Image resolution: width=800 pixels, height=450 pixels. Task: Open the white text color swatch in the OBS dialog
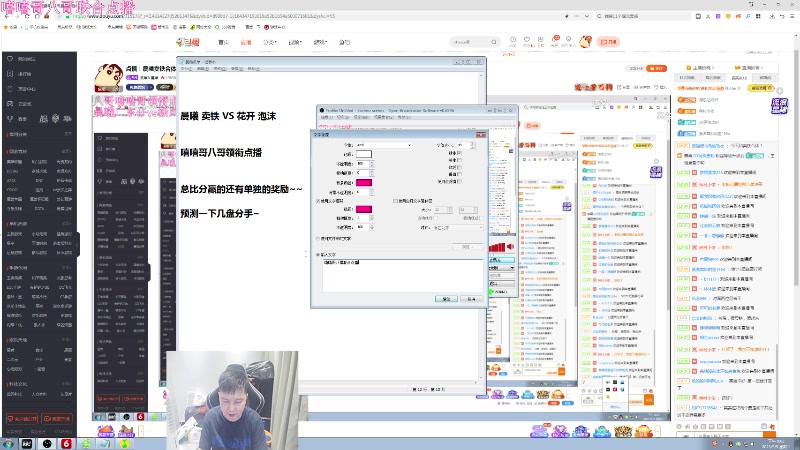tap(364, 154)
